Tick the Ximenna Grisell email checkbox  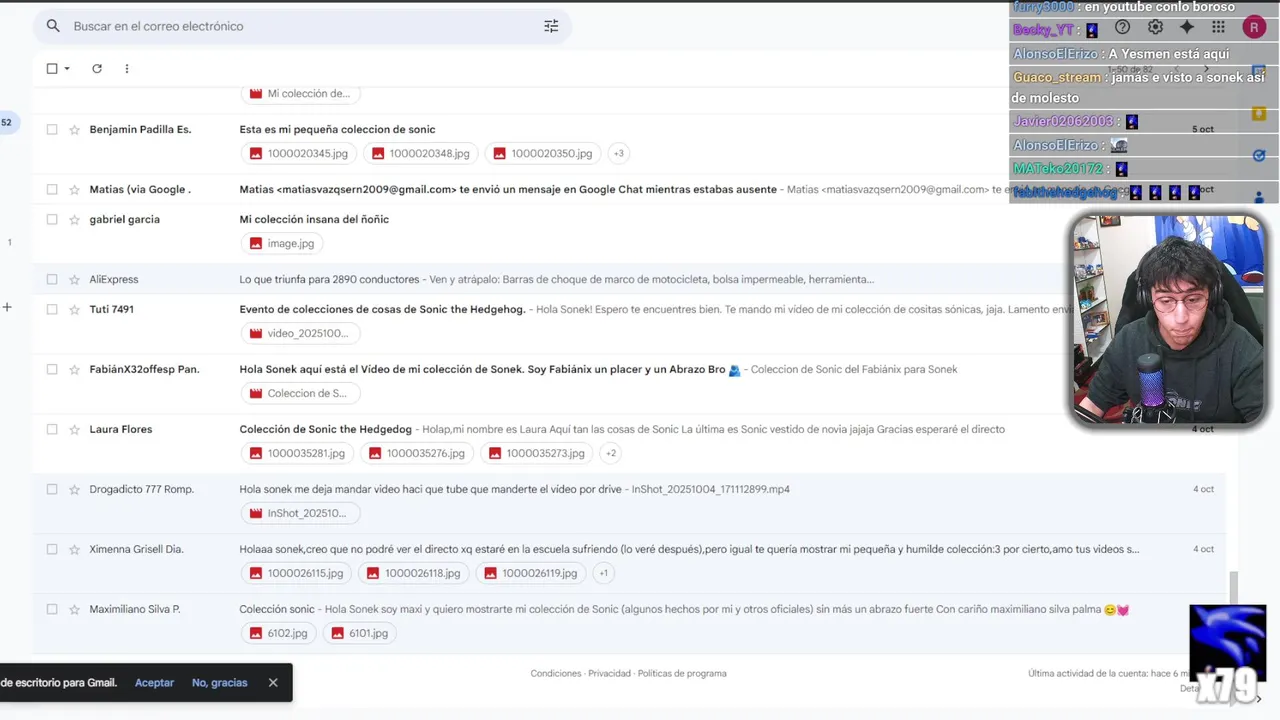[52, 549]
